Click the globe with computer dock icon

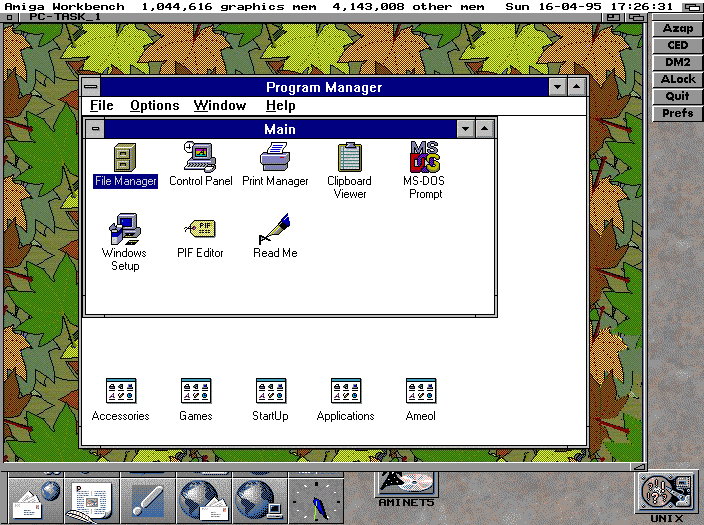tap(260, 500)
